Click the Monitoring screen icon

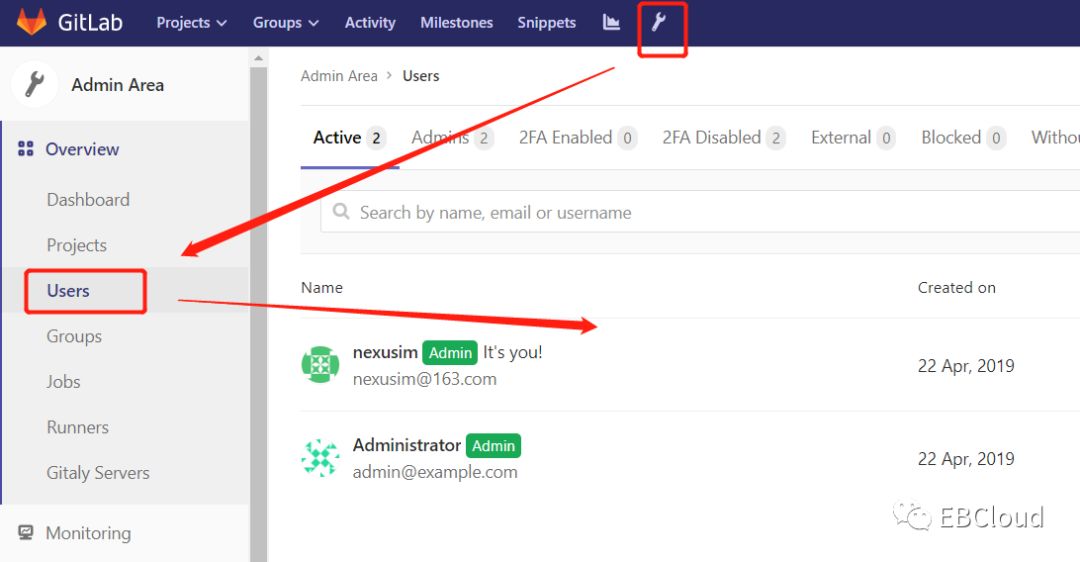tap(26, 533)
